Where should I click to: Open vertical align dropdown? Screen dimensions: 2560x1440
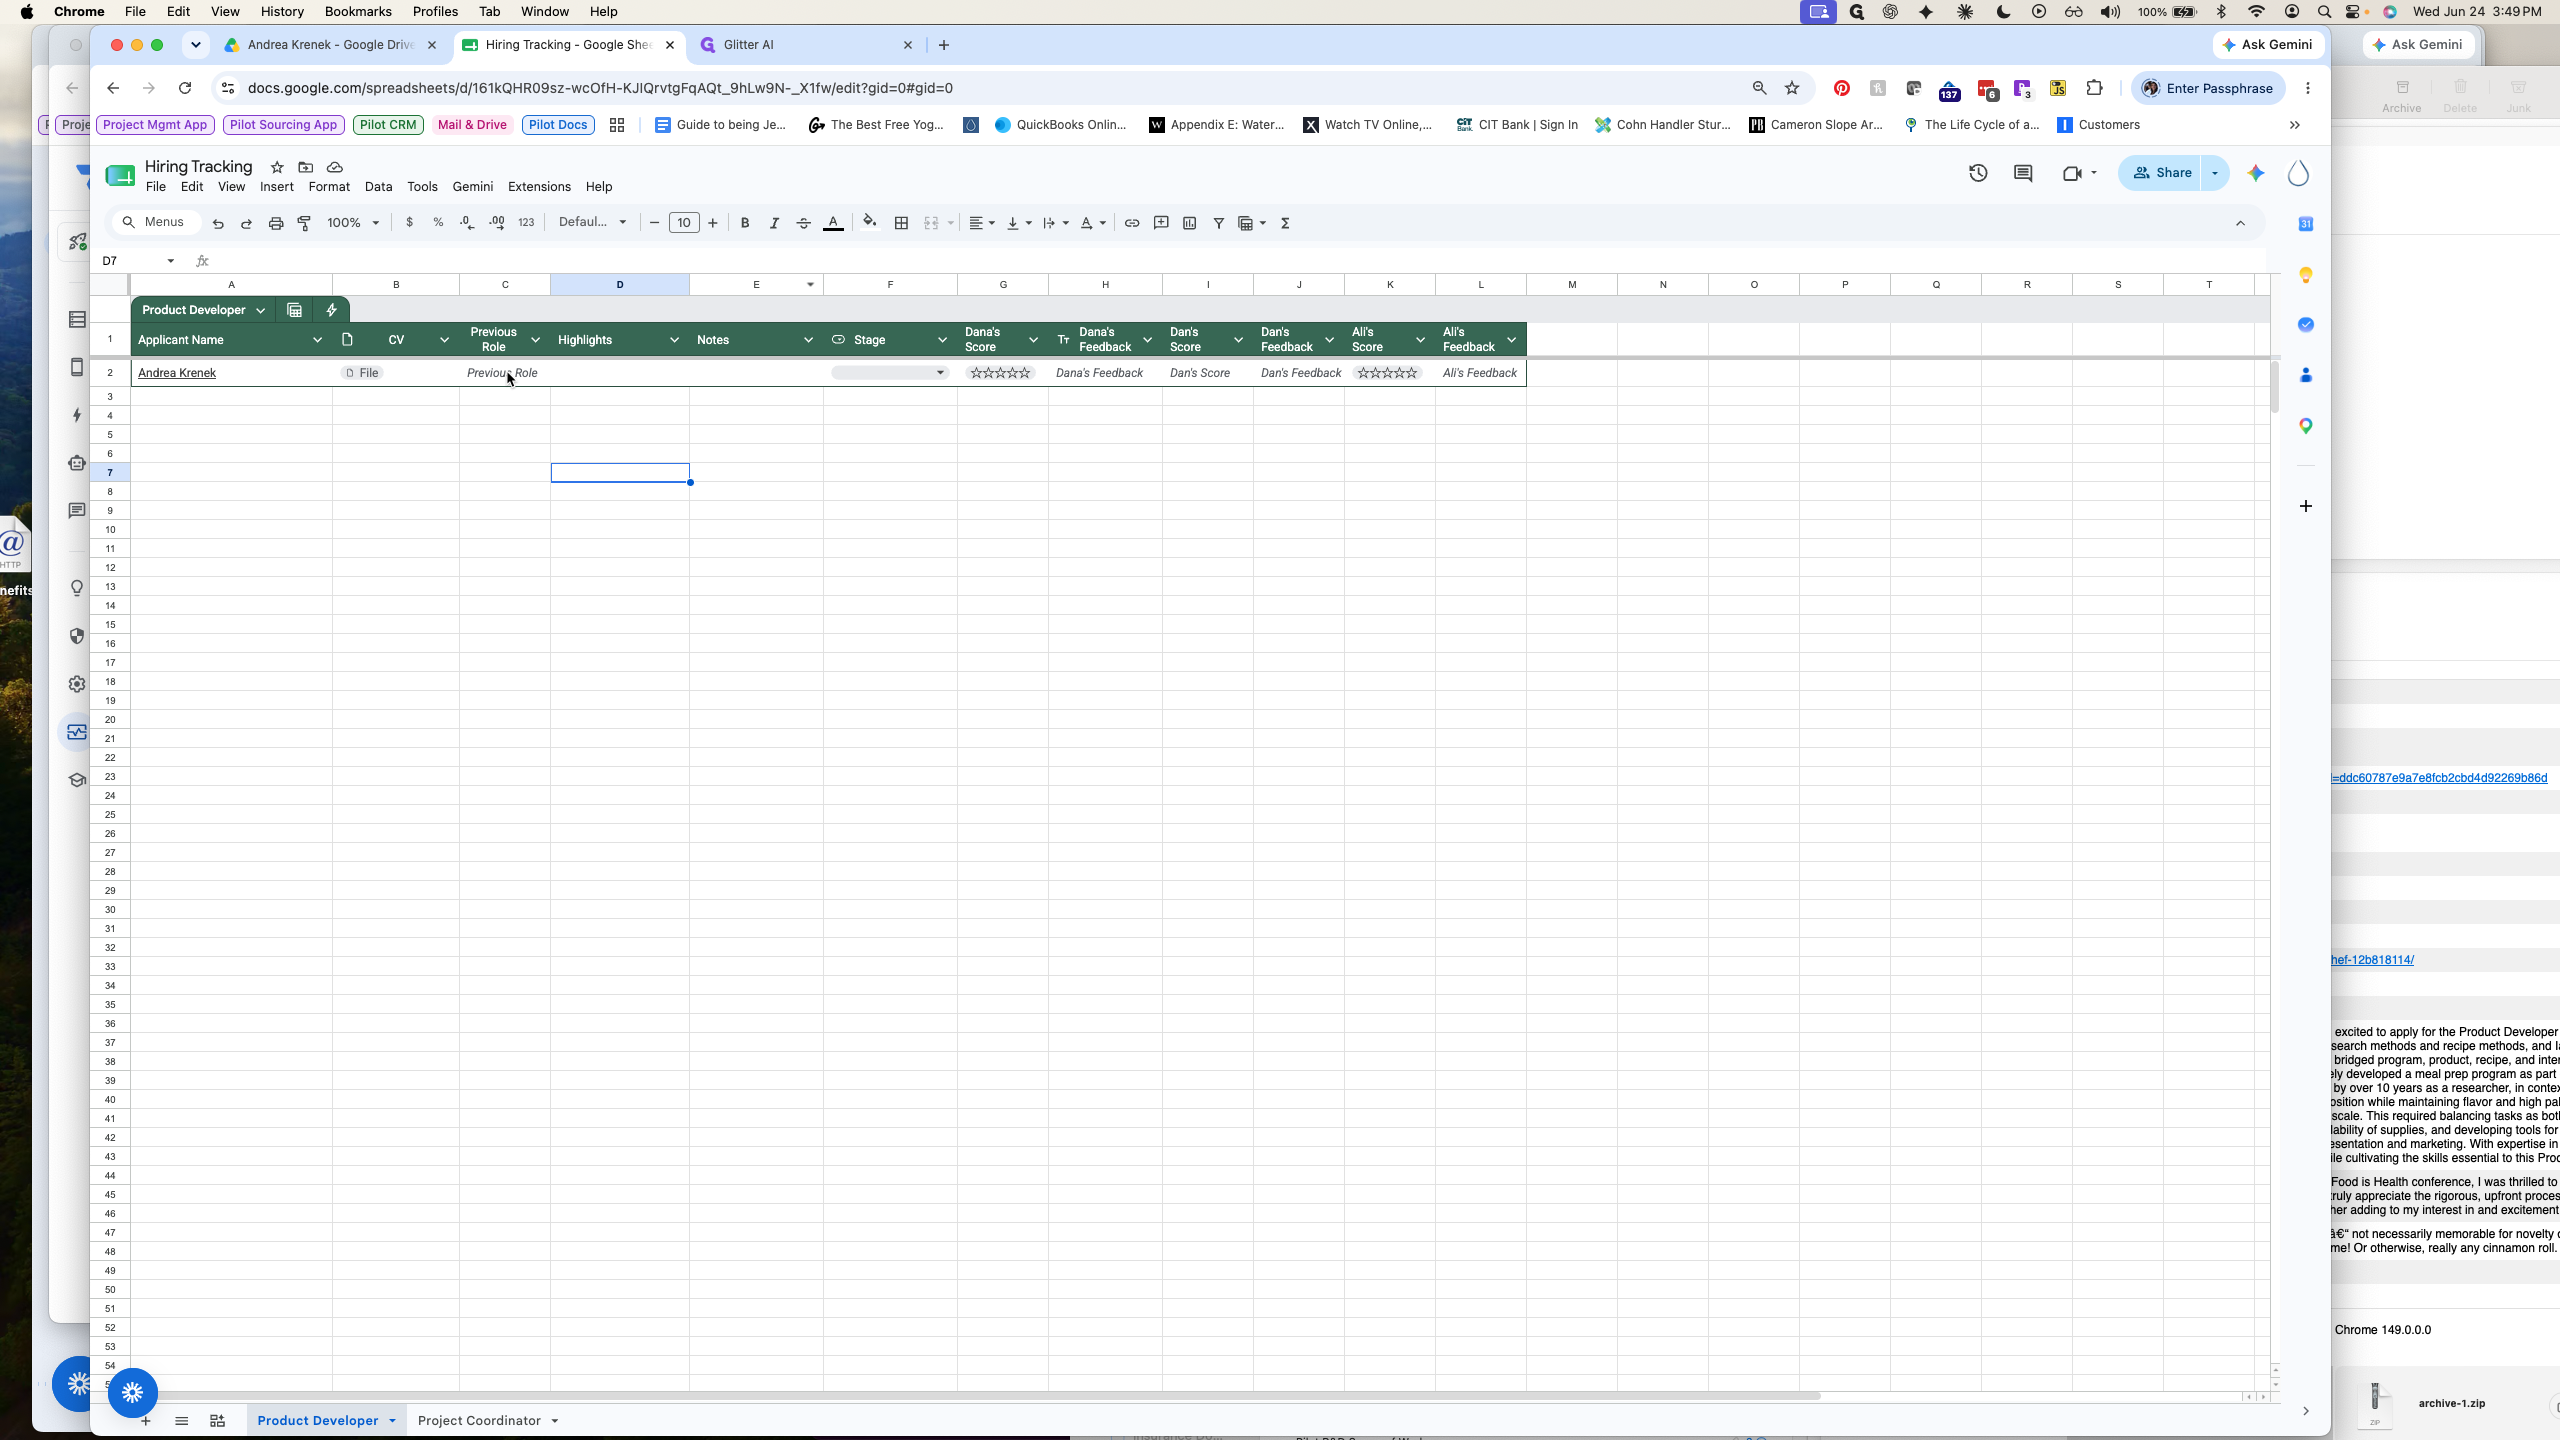(x=1019, y=223)
